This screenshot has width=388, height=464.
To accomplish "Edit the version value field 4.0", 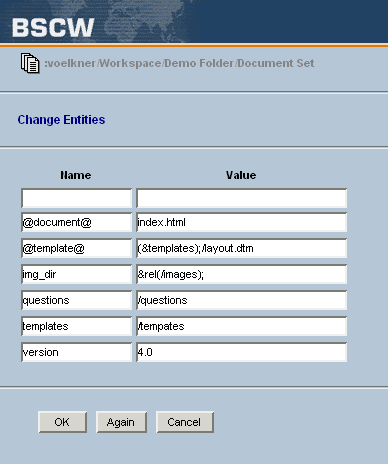I will (242, 352).
